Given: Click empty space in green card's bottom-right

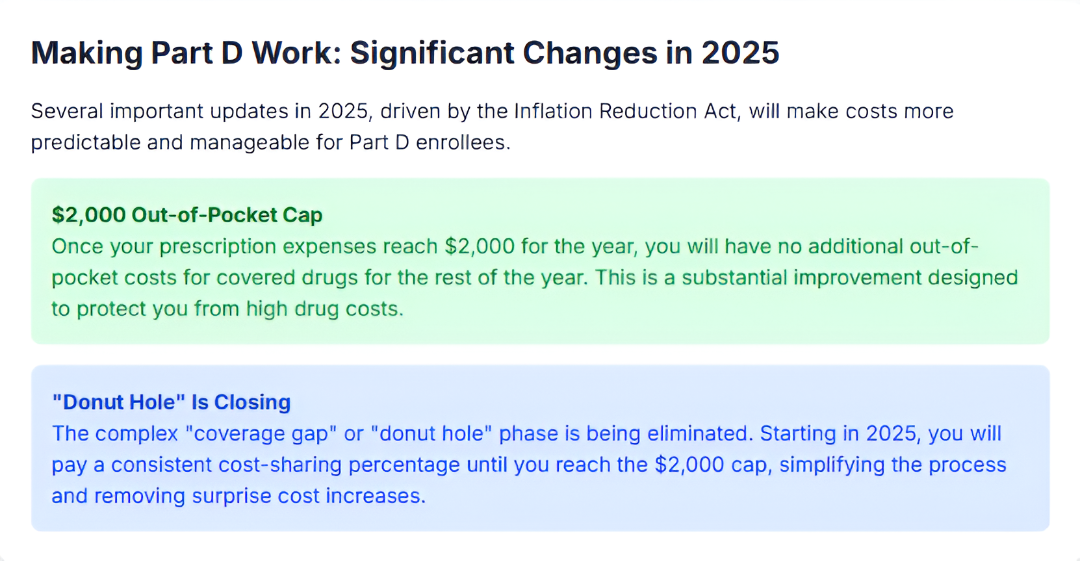Looking at the screenshot, I should [900, 318].
